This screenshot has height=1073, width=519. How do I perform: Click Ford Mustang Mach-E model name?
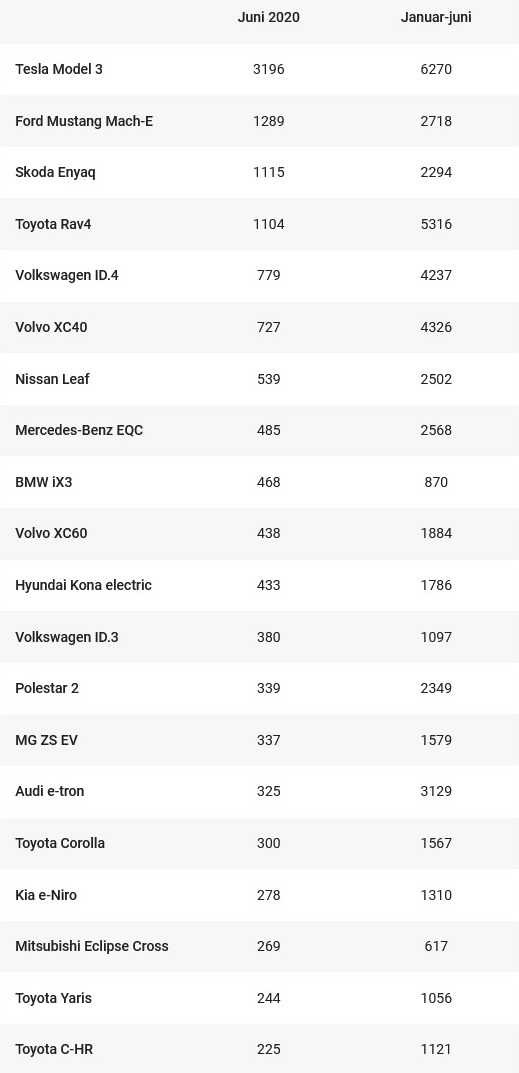[84, 121]
